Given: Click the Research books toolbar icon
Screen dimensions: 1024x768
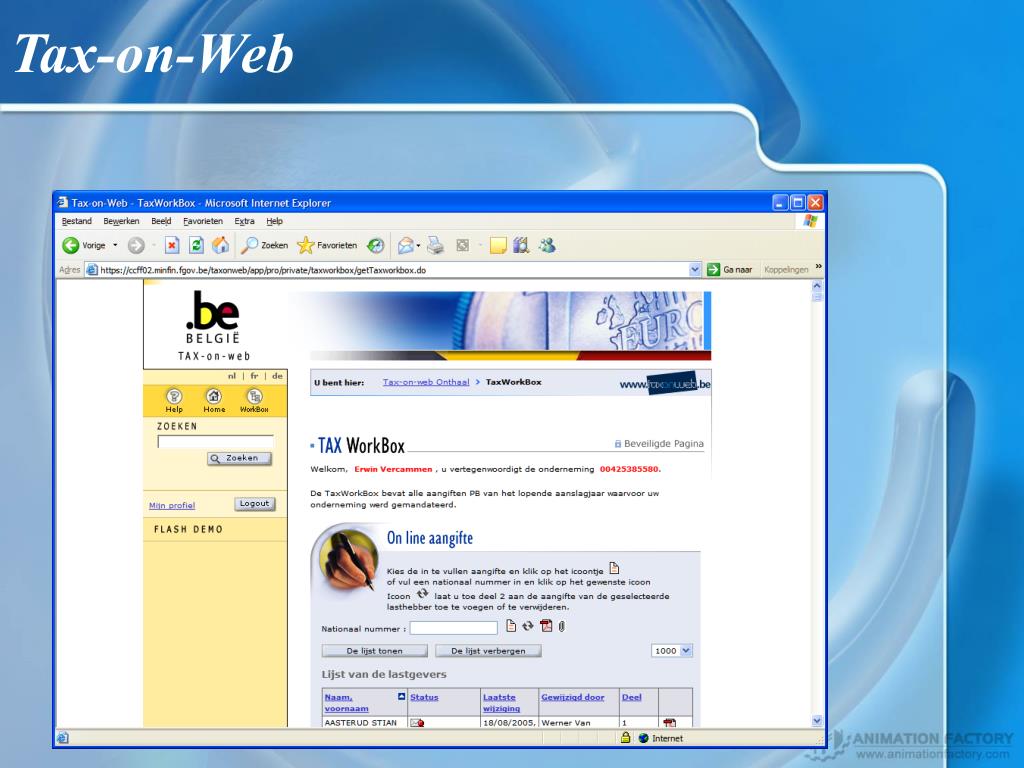Looking at the screenshot, I should [x=521, y=246].
